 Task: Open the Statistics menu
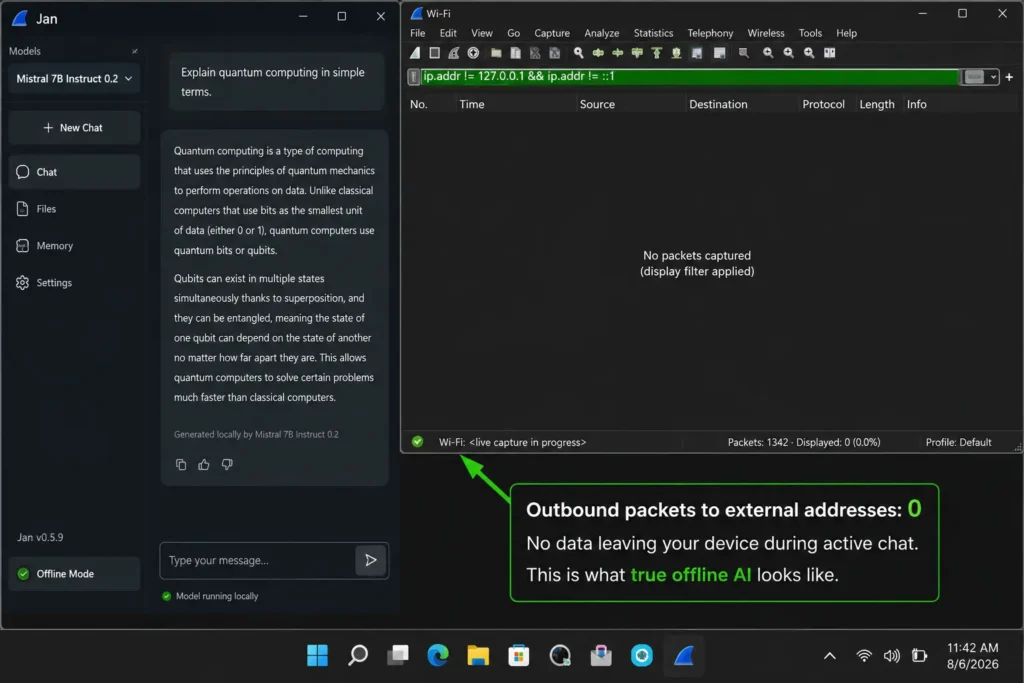653,33
